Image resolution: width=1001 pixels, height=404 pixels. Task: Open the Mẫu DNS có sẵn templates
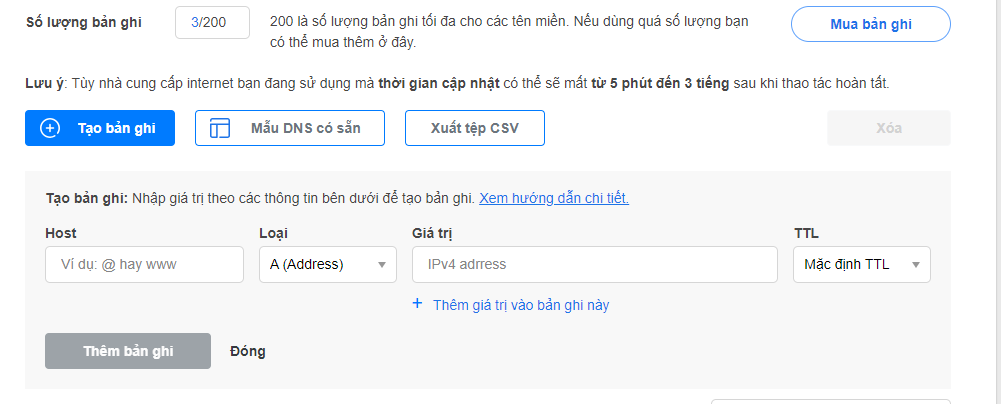pyautogui.click(x=290, y=128)
